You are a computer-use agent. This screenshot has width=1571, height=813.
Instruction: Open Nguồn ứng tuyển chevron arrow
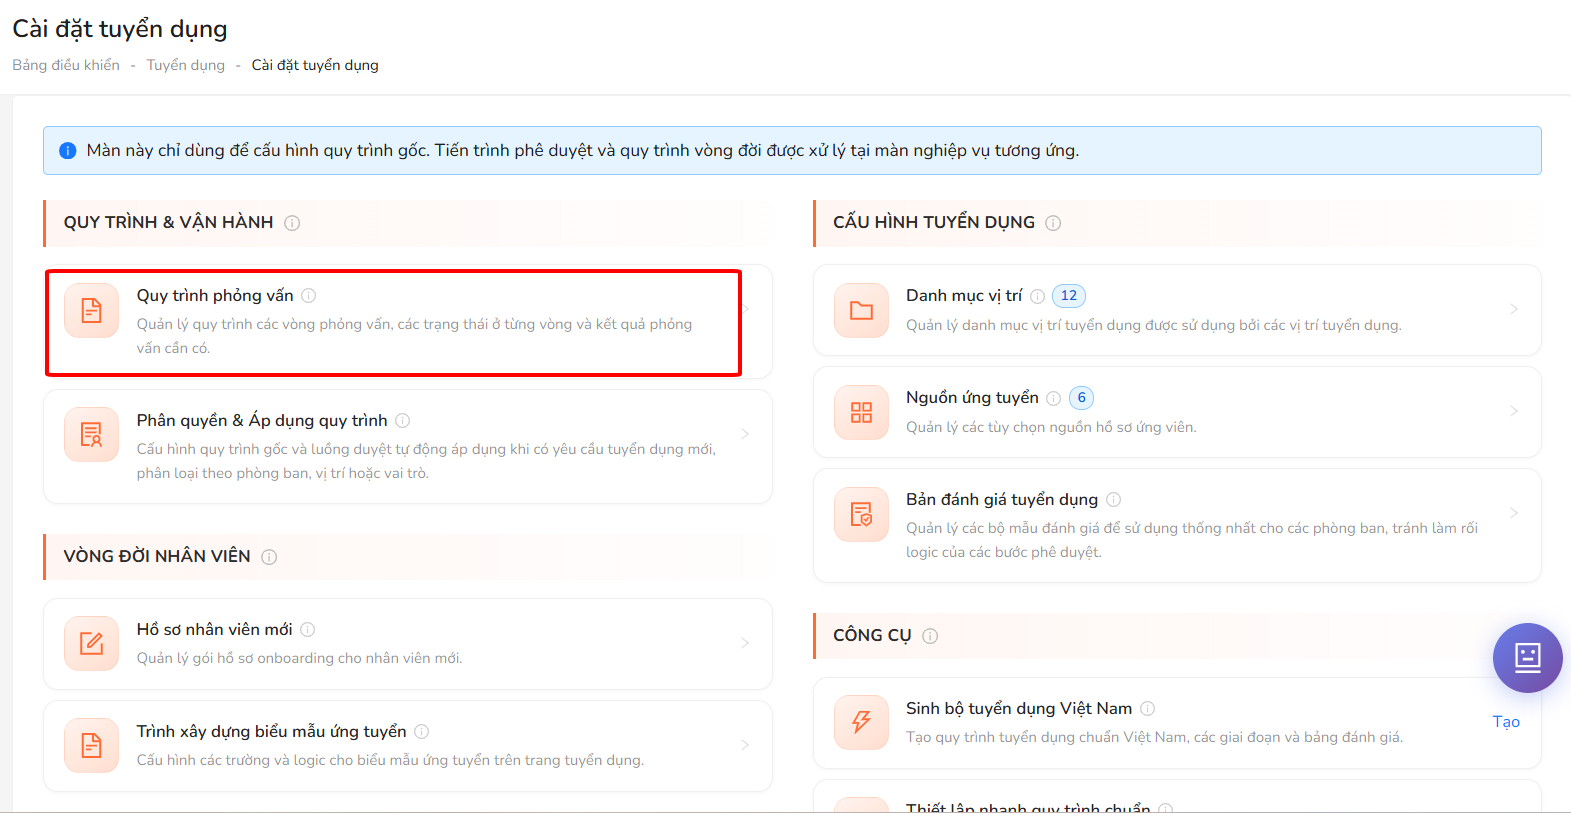(x=1514, y=411)
